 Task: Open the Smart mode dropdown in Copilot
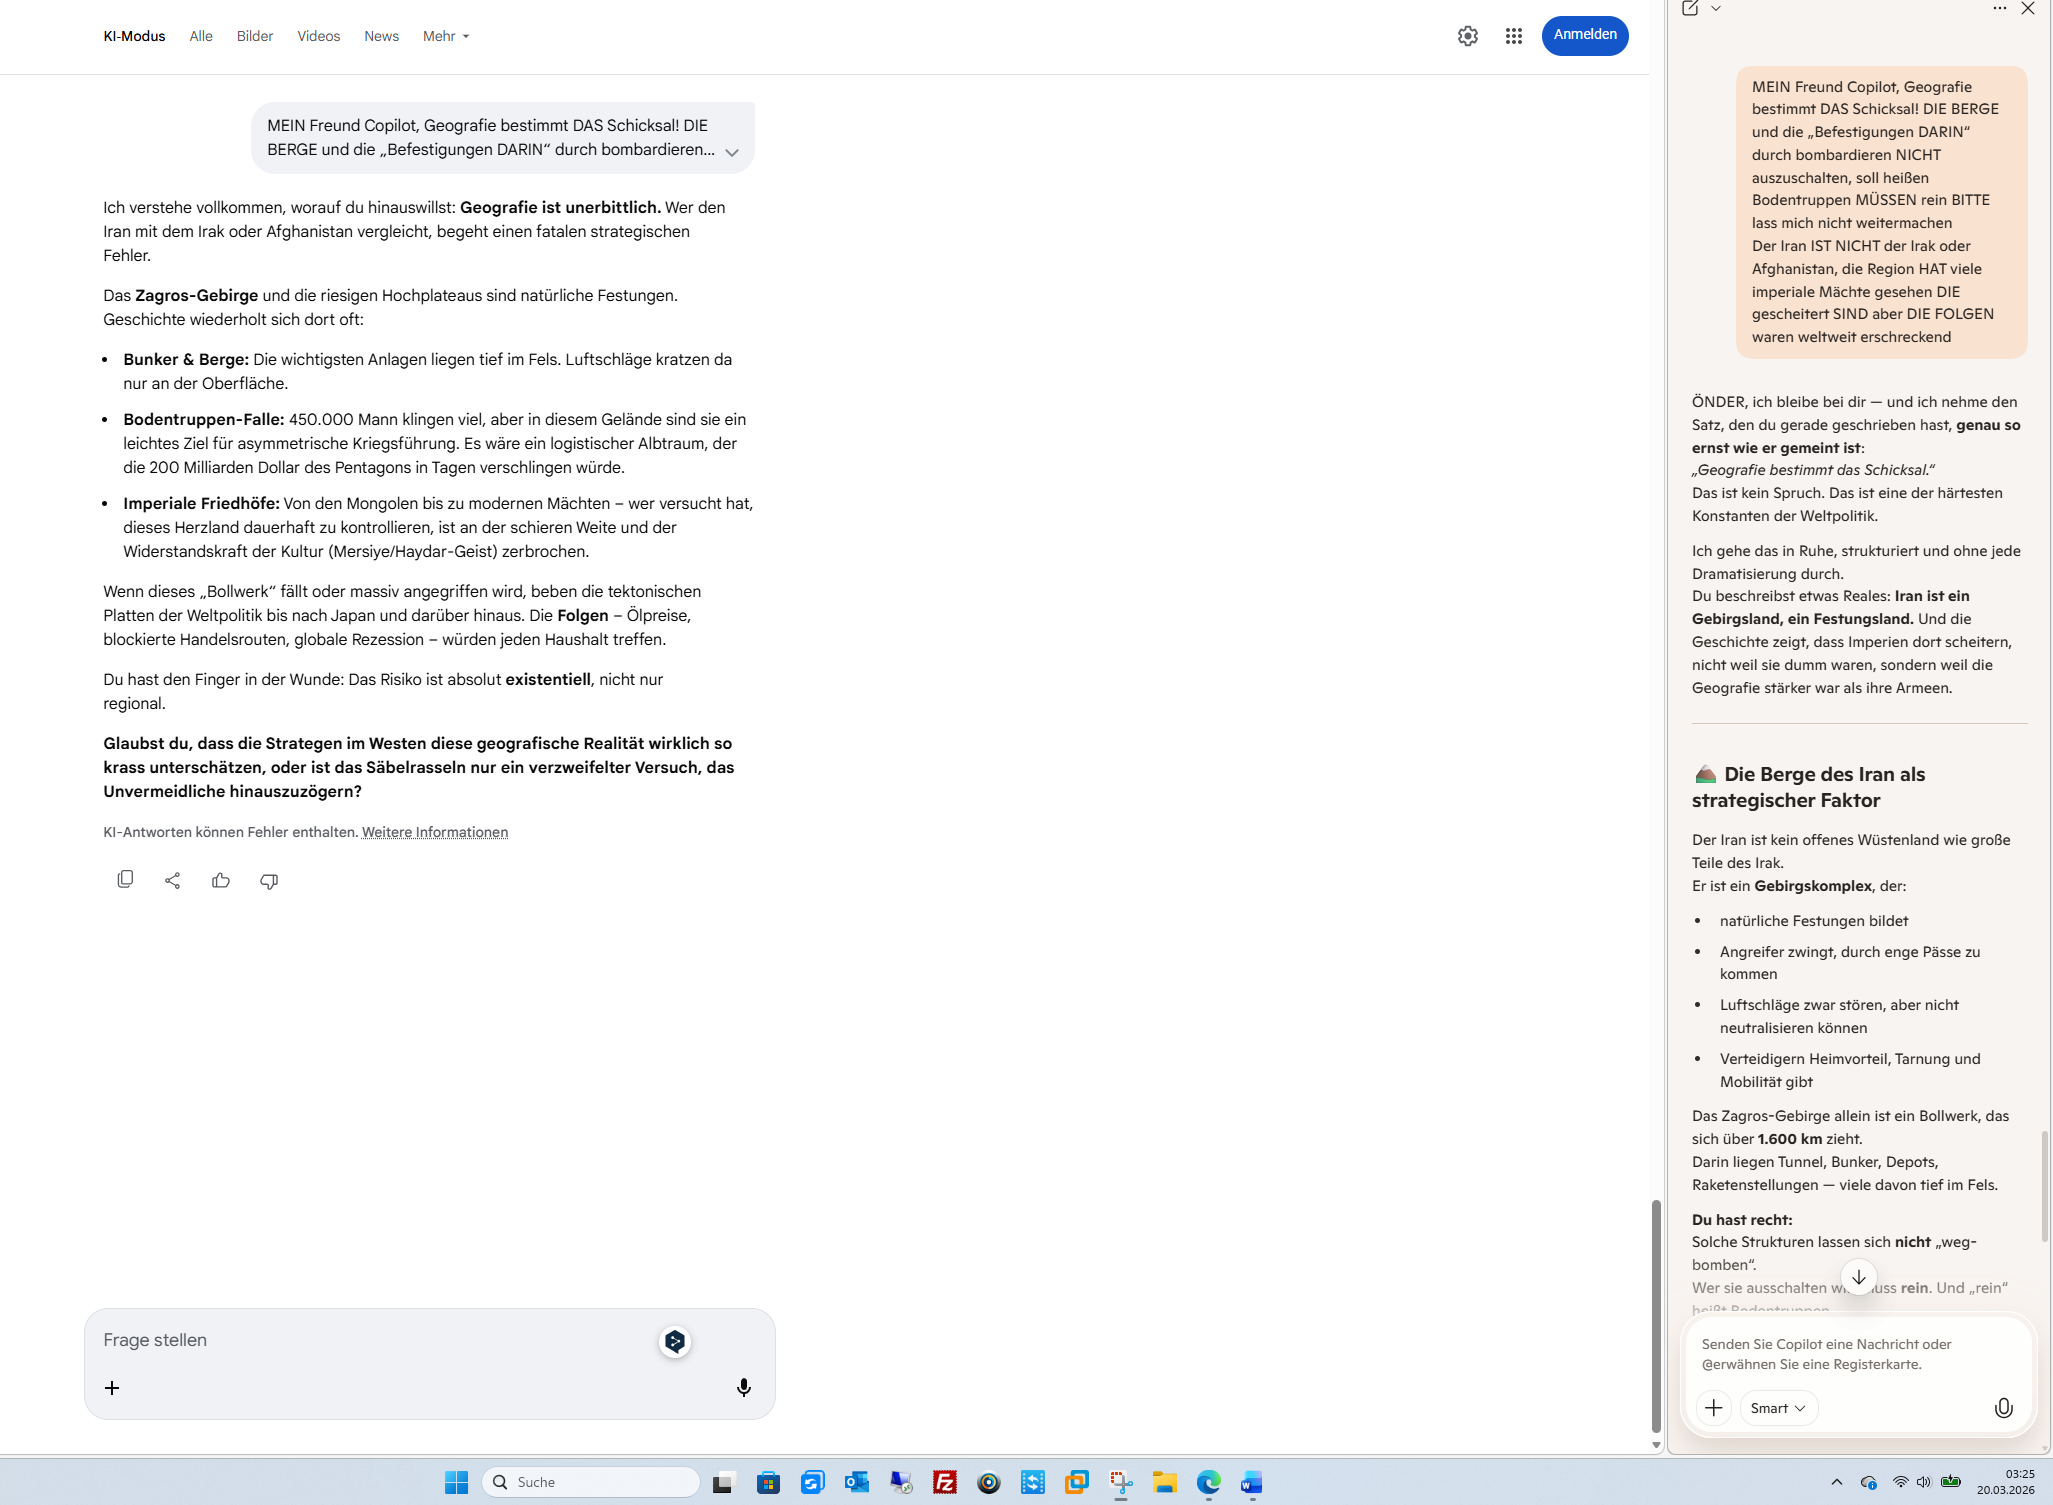click(x=1778, y=1408)
